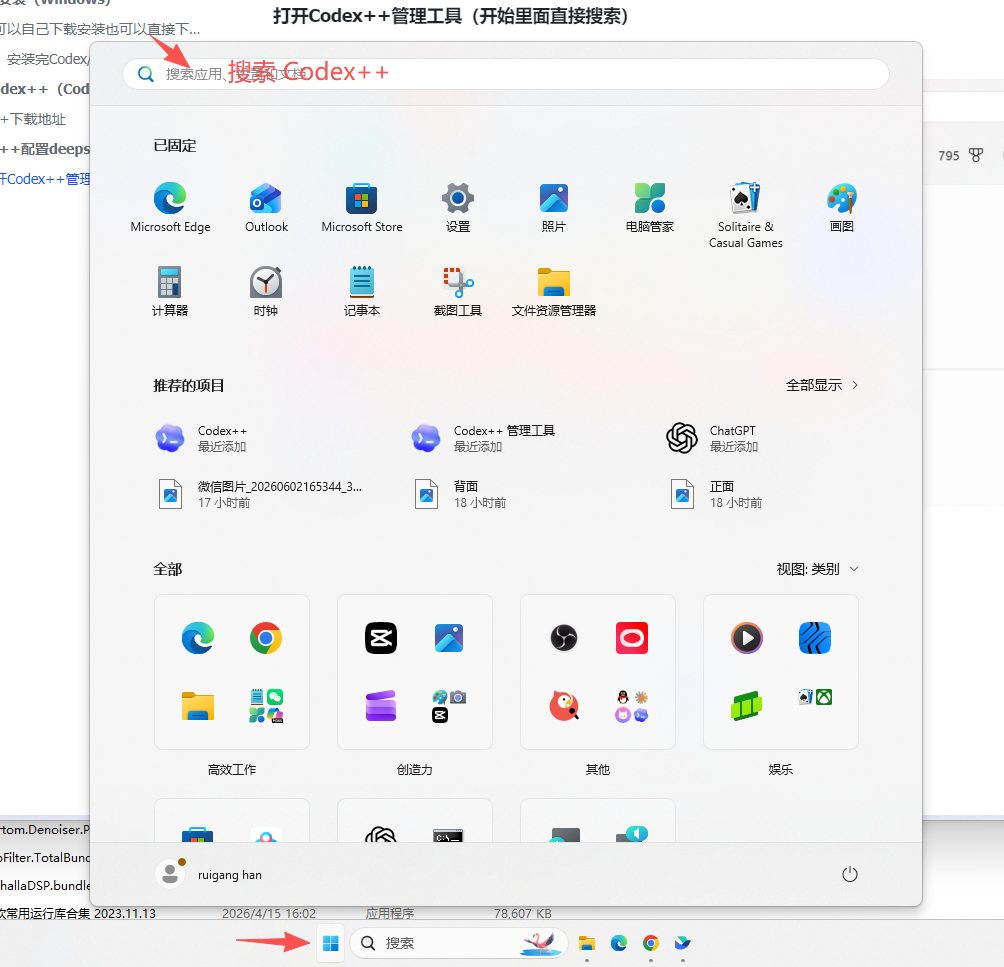Click the +下载地址 link in page sidebar
Image resolution: width=1004 pixels, height=967 pixels.
[33, 119]
